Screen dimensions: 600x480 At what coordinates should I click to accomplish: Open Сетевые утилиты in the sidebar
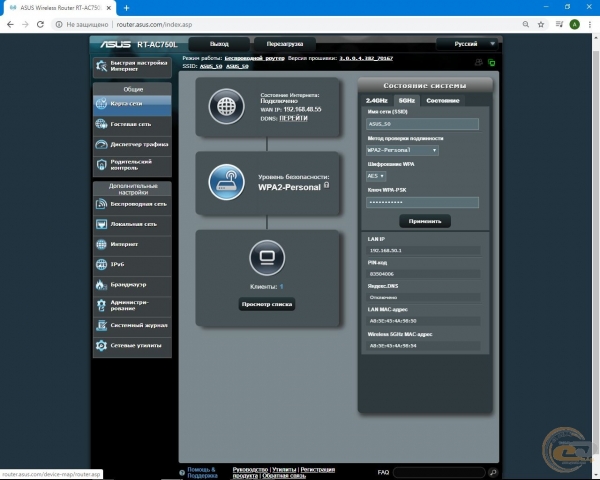click(x=132, y=345)
